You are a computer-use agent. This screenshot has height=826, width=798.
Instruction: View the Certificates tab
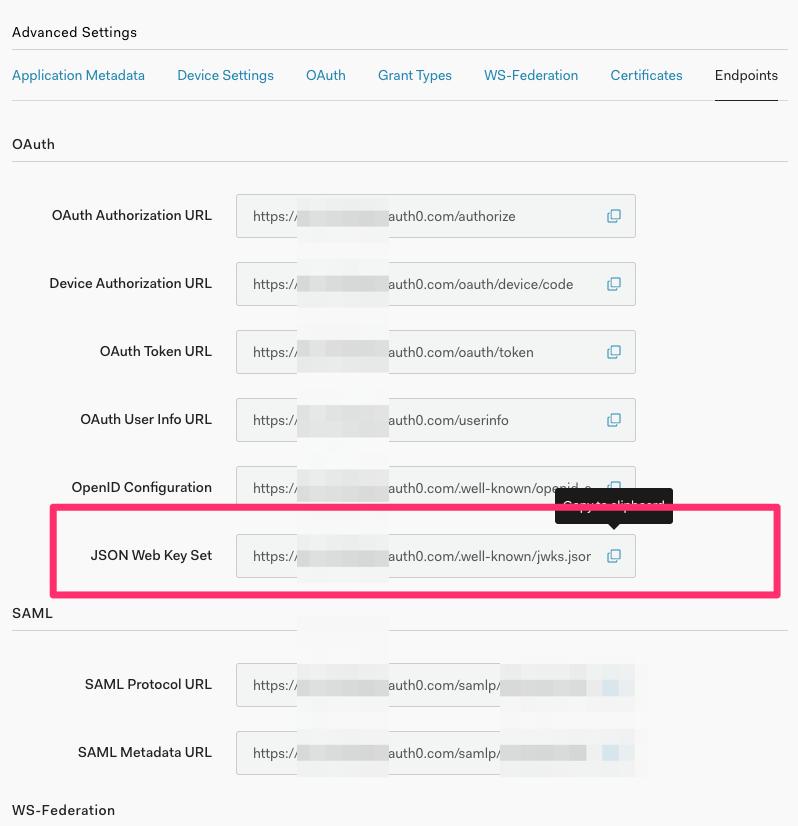(x=646, y=75)
